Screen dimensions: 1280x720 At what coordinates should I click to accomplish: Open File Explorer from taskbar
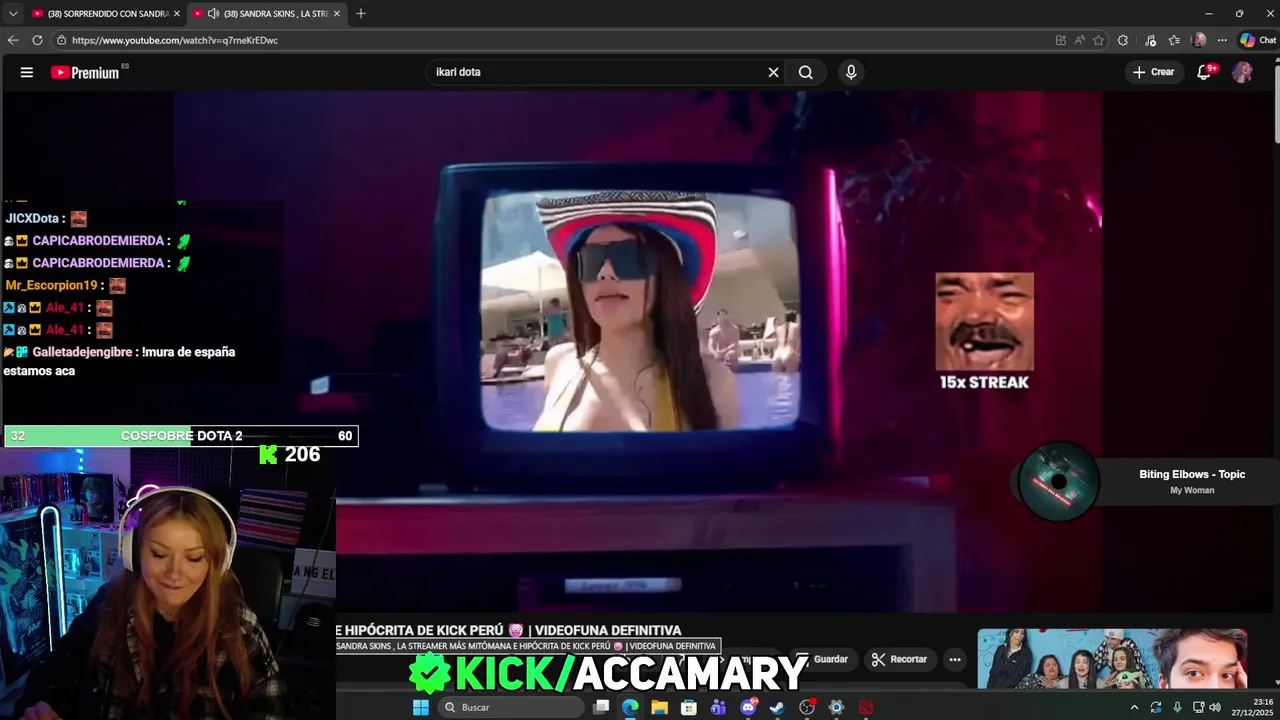(x=659, y=707)
